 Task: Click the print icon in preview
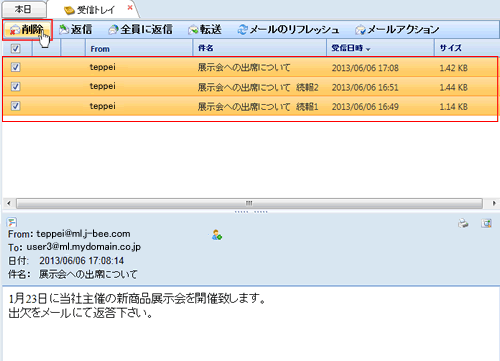[x=463, y=223]
